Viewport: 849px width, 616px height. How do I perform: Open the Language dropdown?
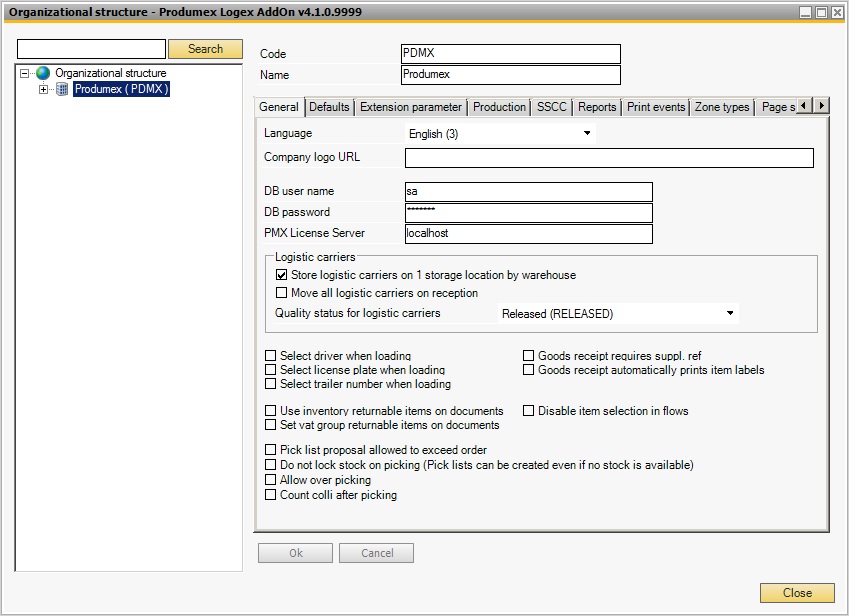(x=500, y=134)
